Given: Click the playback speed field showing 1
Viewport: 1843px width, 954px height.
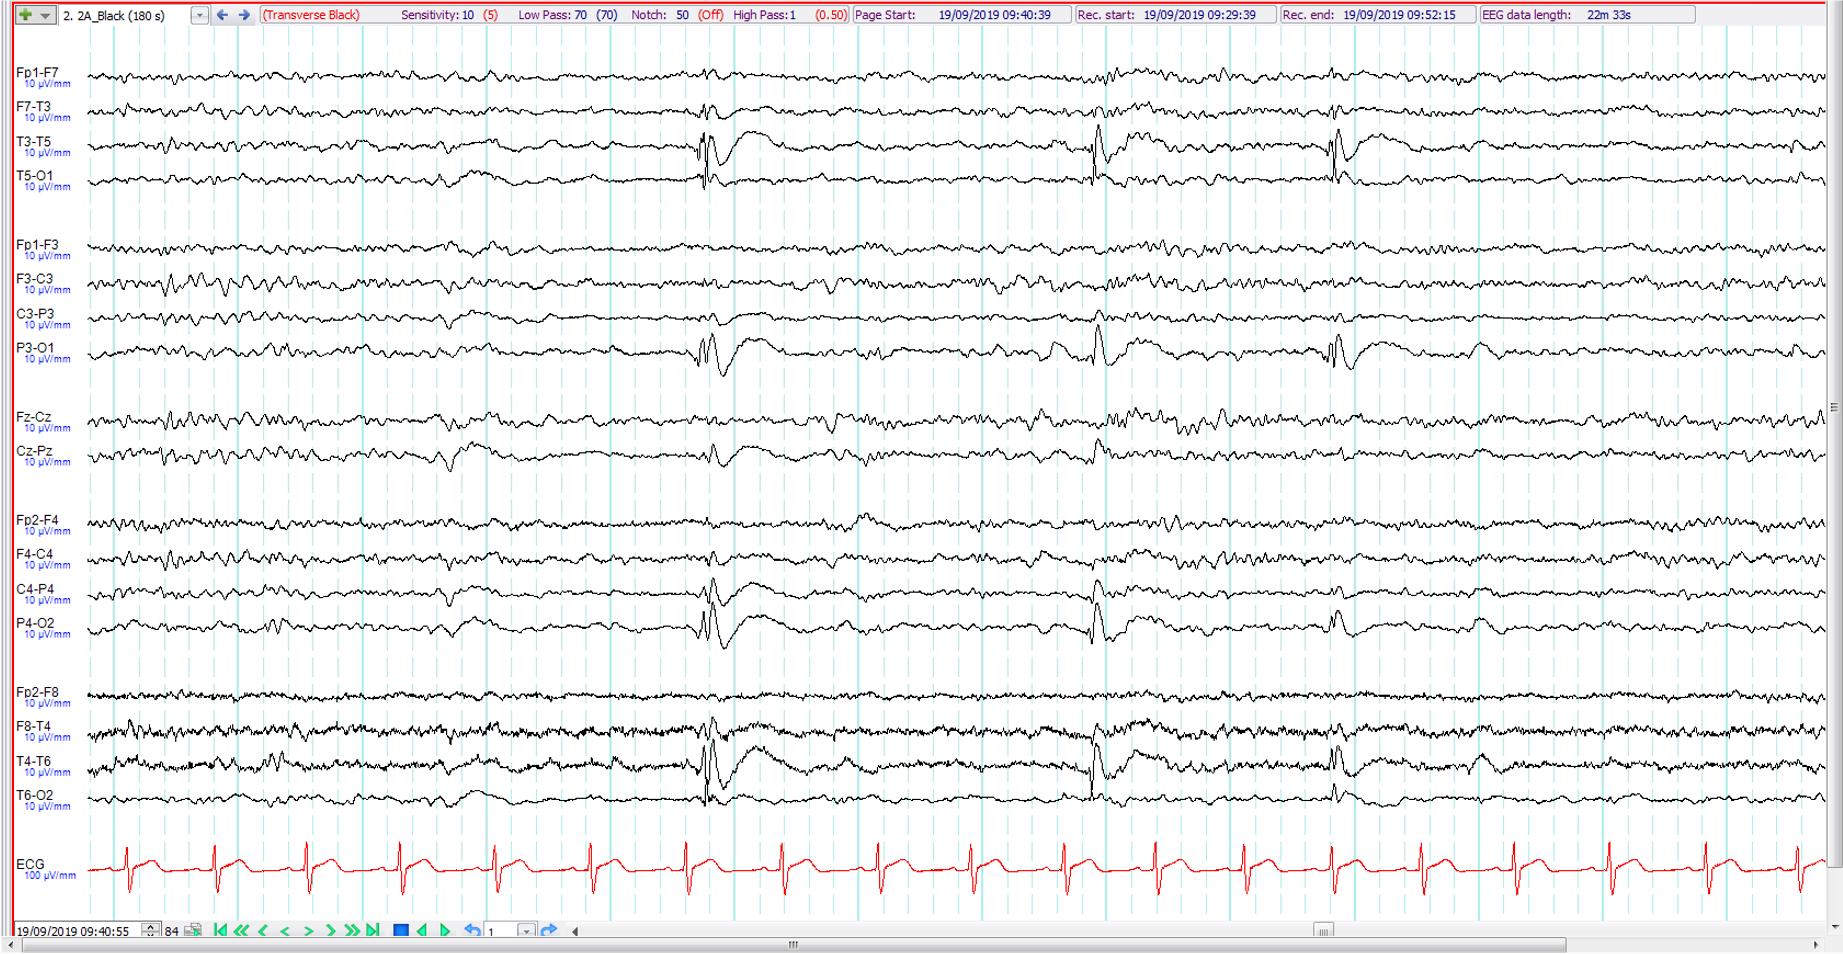Looking at the screenshot, I should pos(501,931).
